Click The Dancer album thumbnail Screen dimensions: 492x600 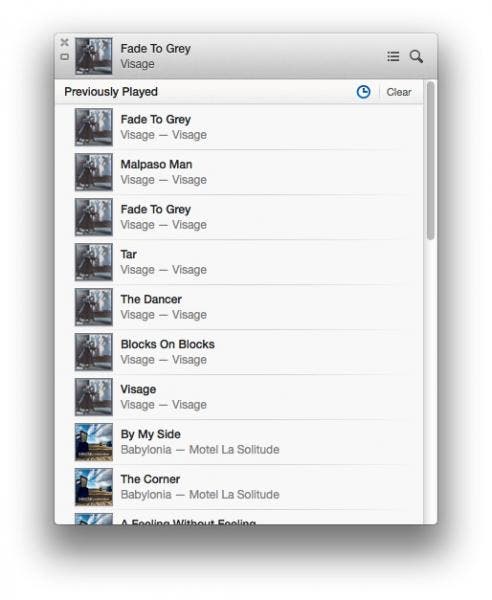(x=94, y=307)
